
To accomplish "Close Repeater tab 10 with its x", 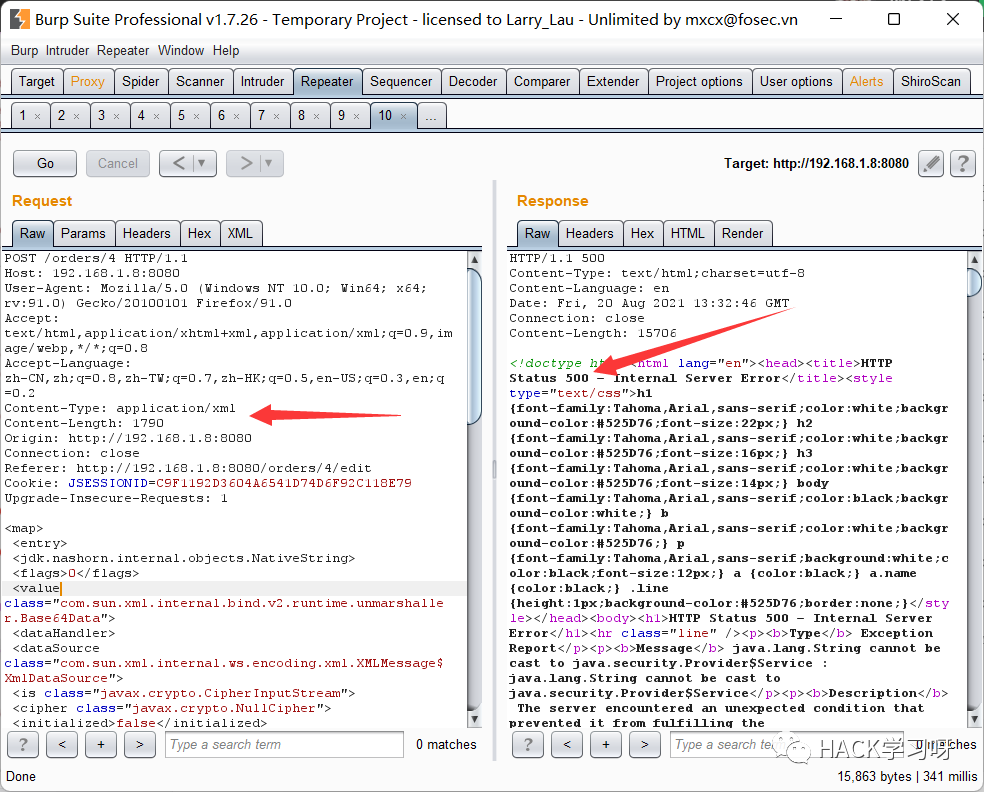I will [x=404, y=116].
